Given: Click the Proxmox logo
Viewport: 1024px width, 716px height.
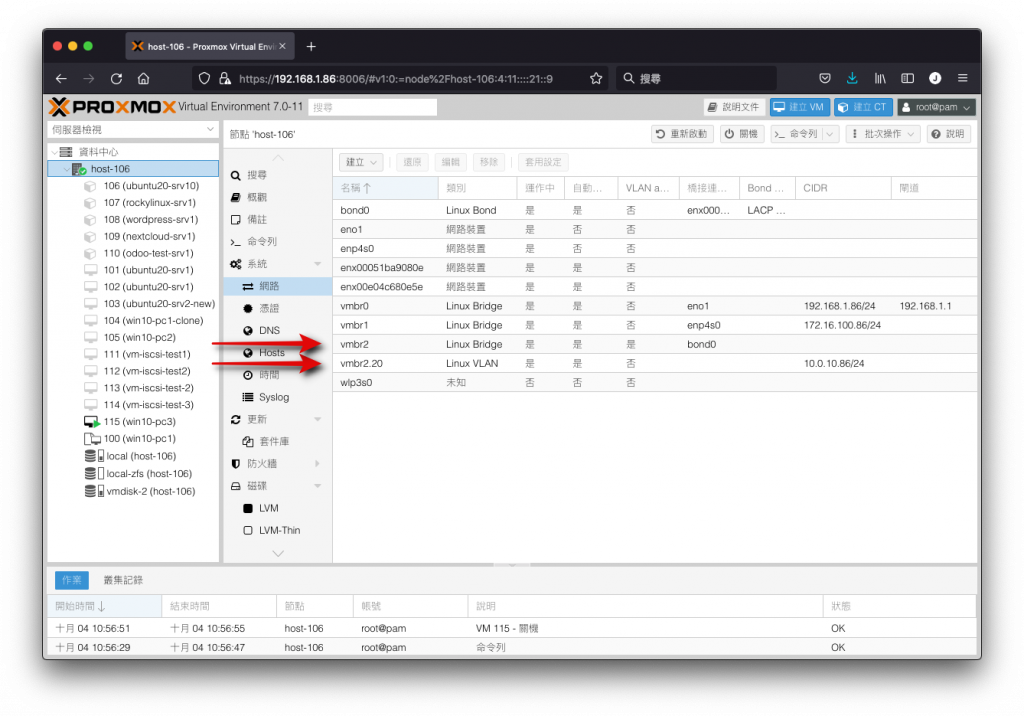Looking at the screenshot, I should (x=112, y=106).
